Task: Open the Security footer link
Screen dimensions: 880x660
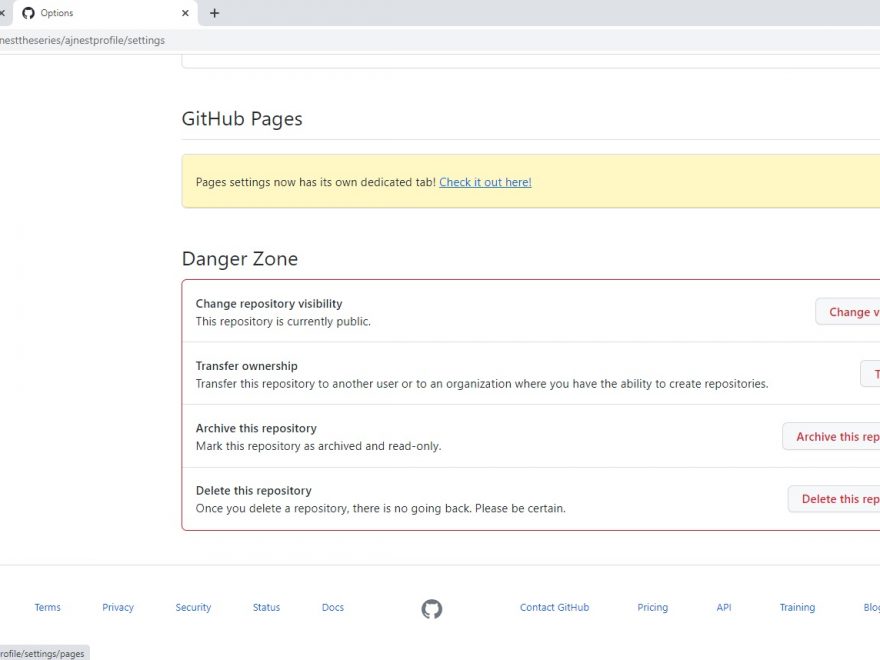Action: click(x=193, y=607)
